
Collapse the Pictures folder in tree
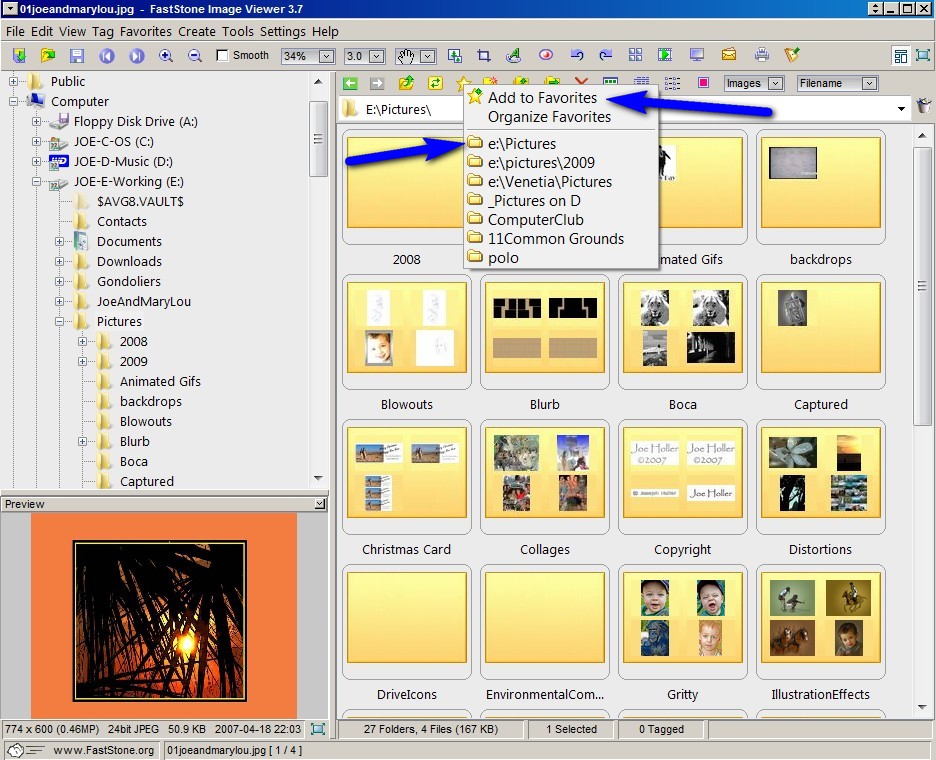tap(59, 321)
